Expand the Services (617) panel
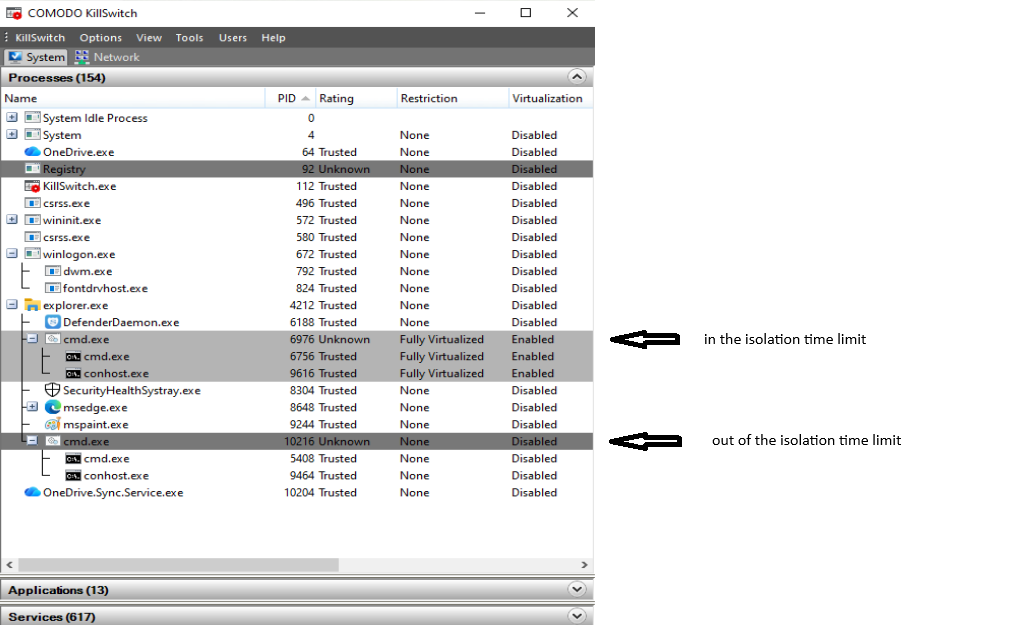This screenshot has width=1020, height=625. [576, 616]
